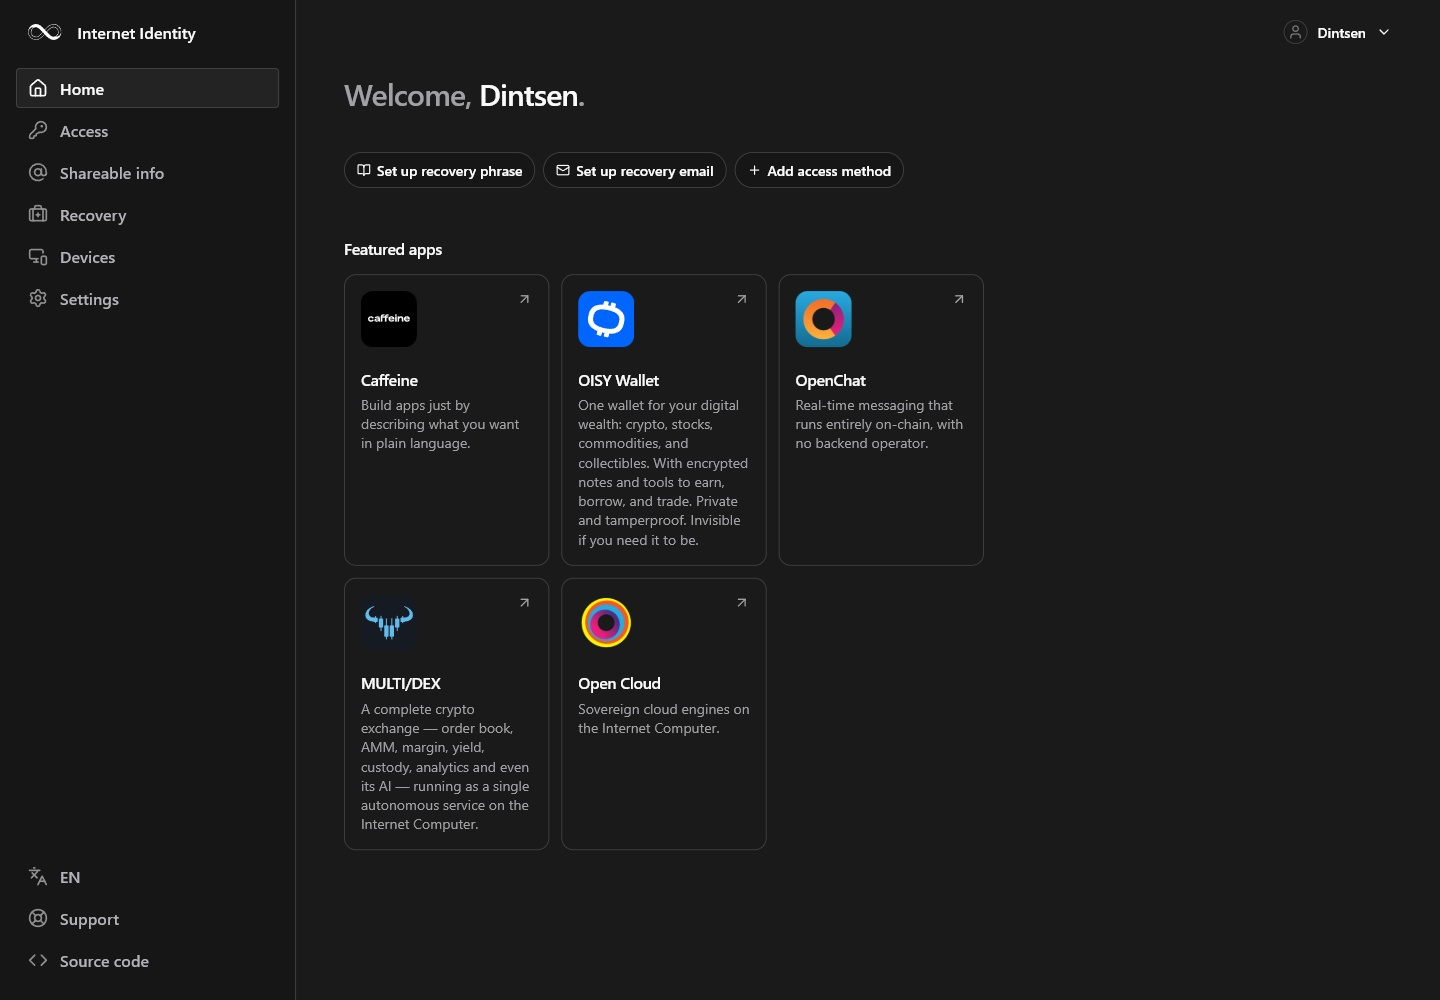Image resolution: width=1440 pixels, height=1000 pixels.
Task: Click Add access method button
Action: click(819, 170)
